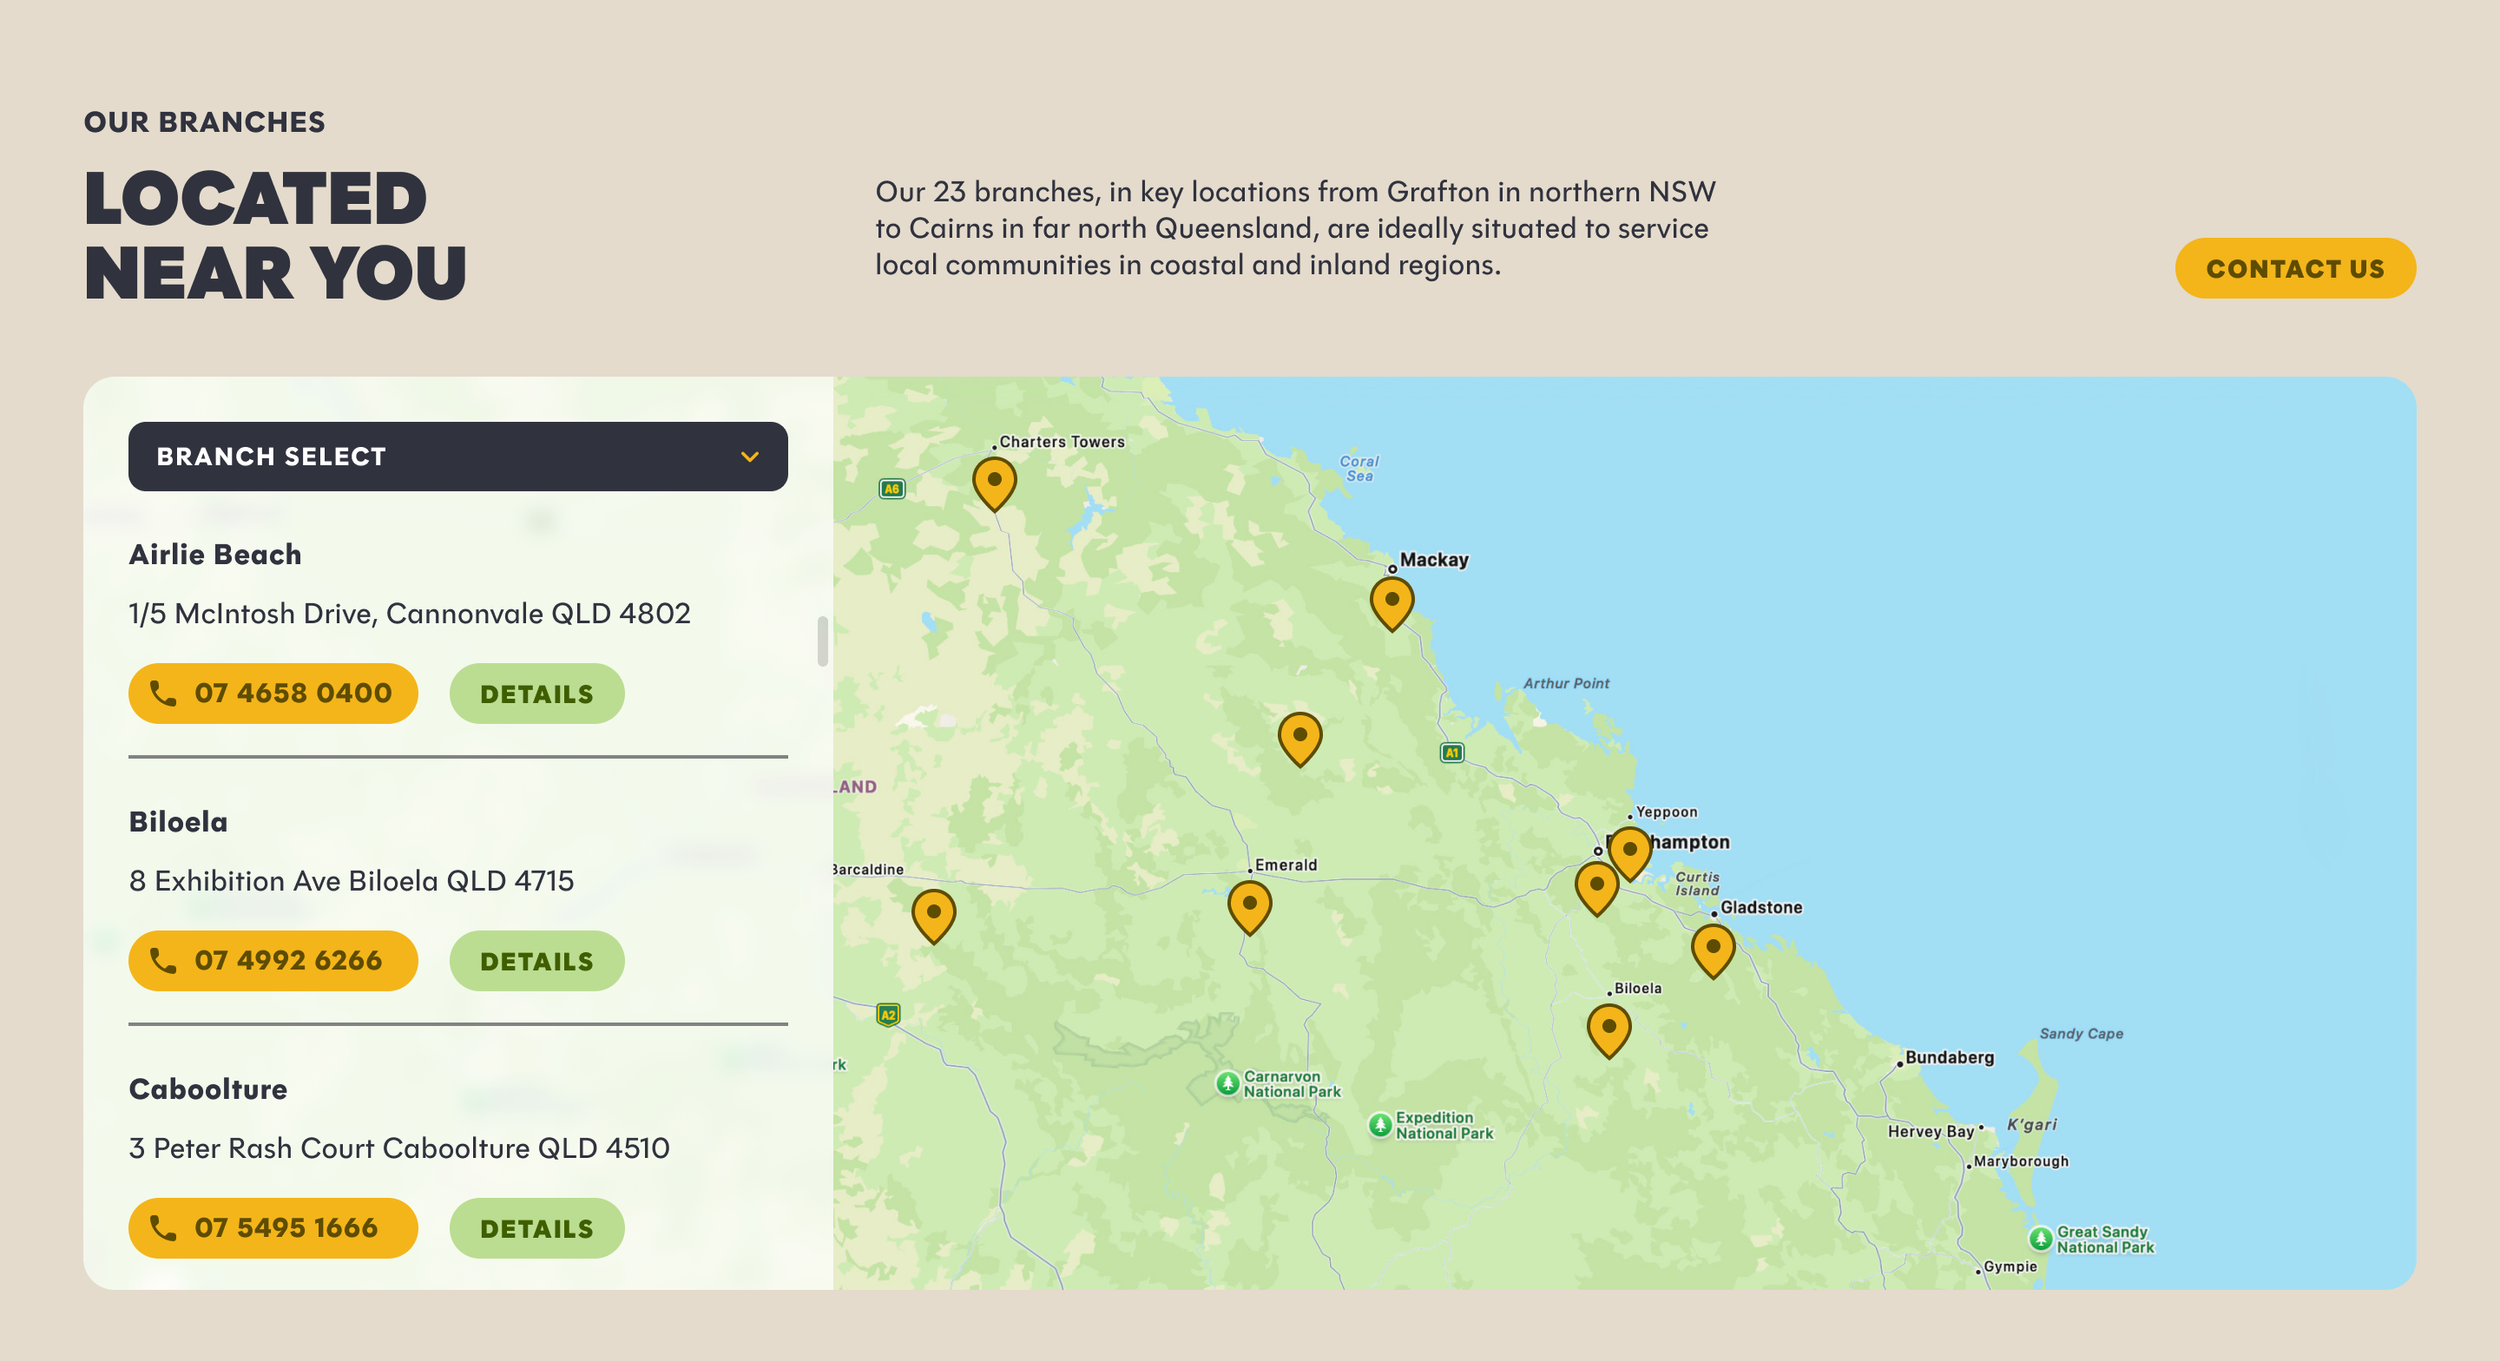Click map pin near Charters Towers

[x=994, y=482]
